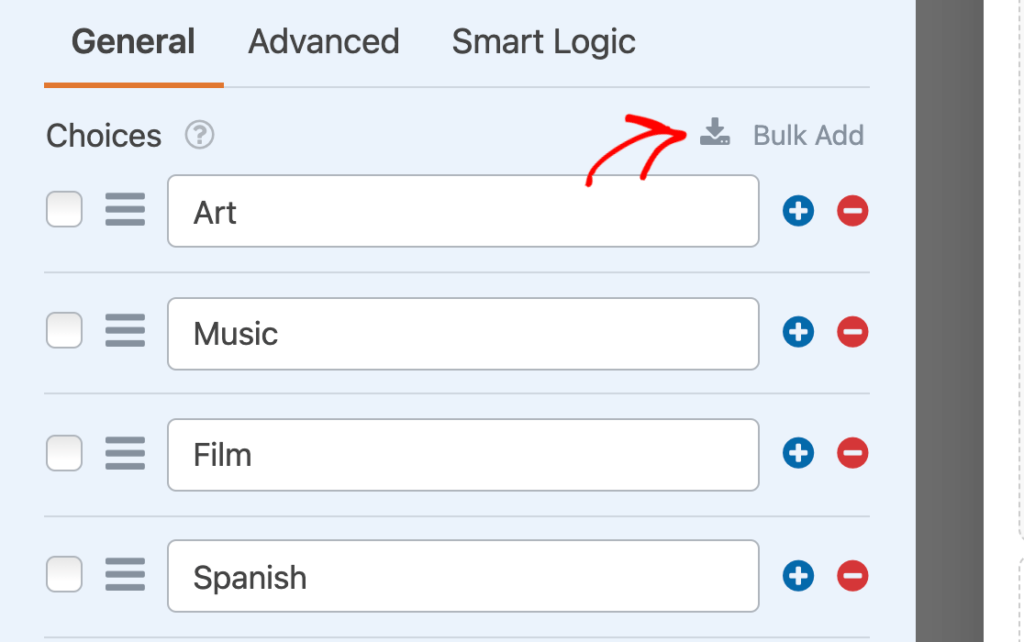This screenshot has width=1024, height=642.
Task: Add a choice after Film
Action: click(x=798, y=453)
